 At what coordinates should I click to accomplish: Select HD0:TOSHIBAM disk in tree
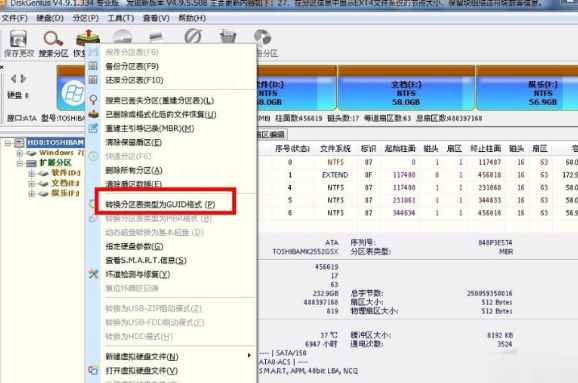[x=55, y=143]
